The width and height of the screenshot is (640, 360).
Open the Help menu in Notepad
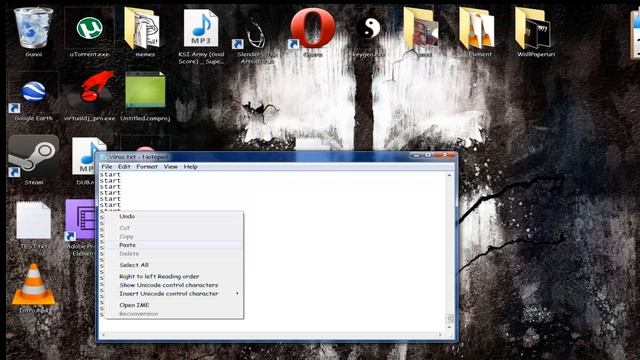click(x=190, y=167)
